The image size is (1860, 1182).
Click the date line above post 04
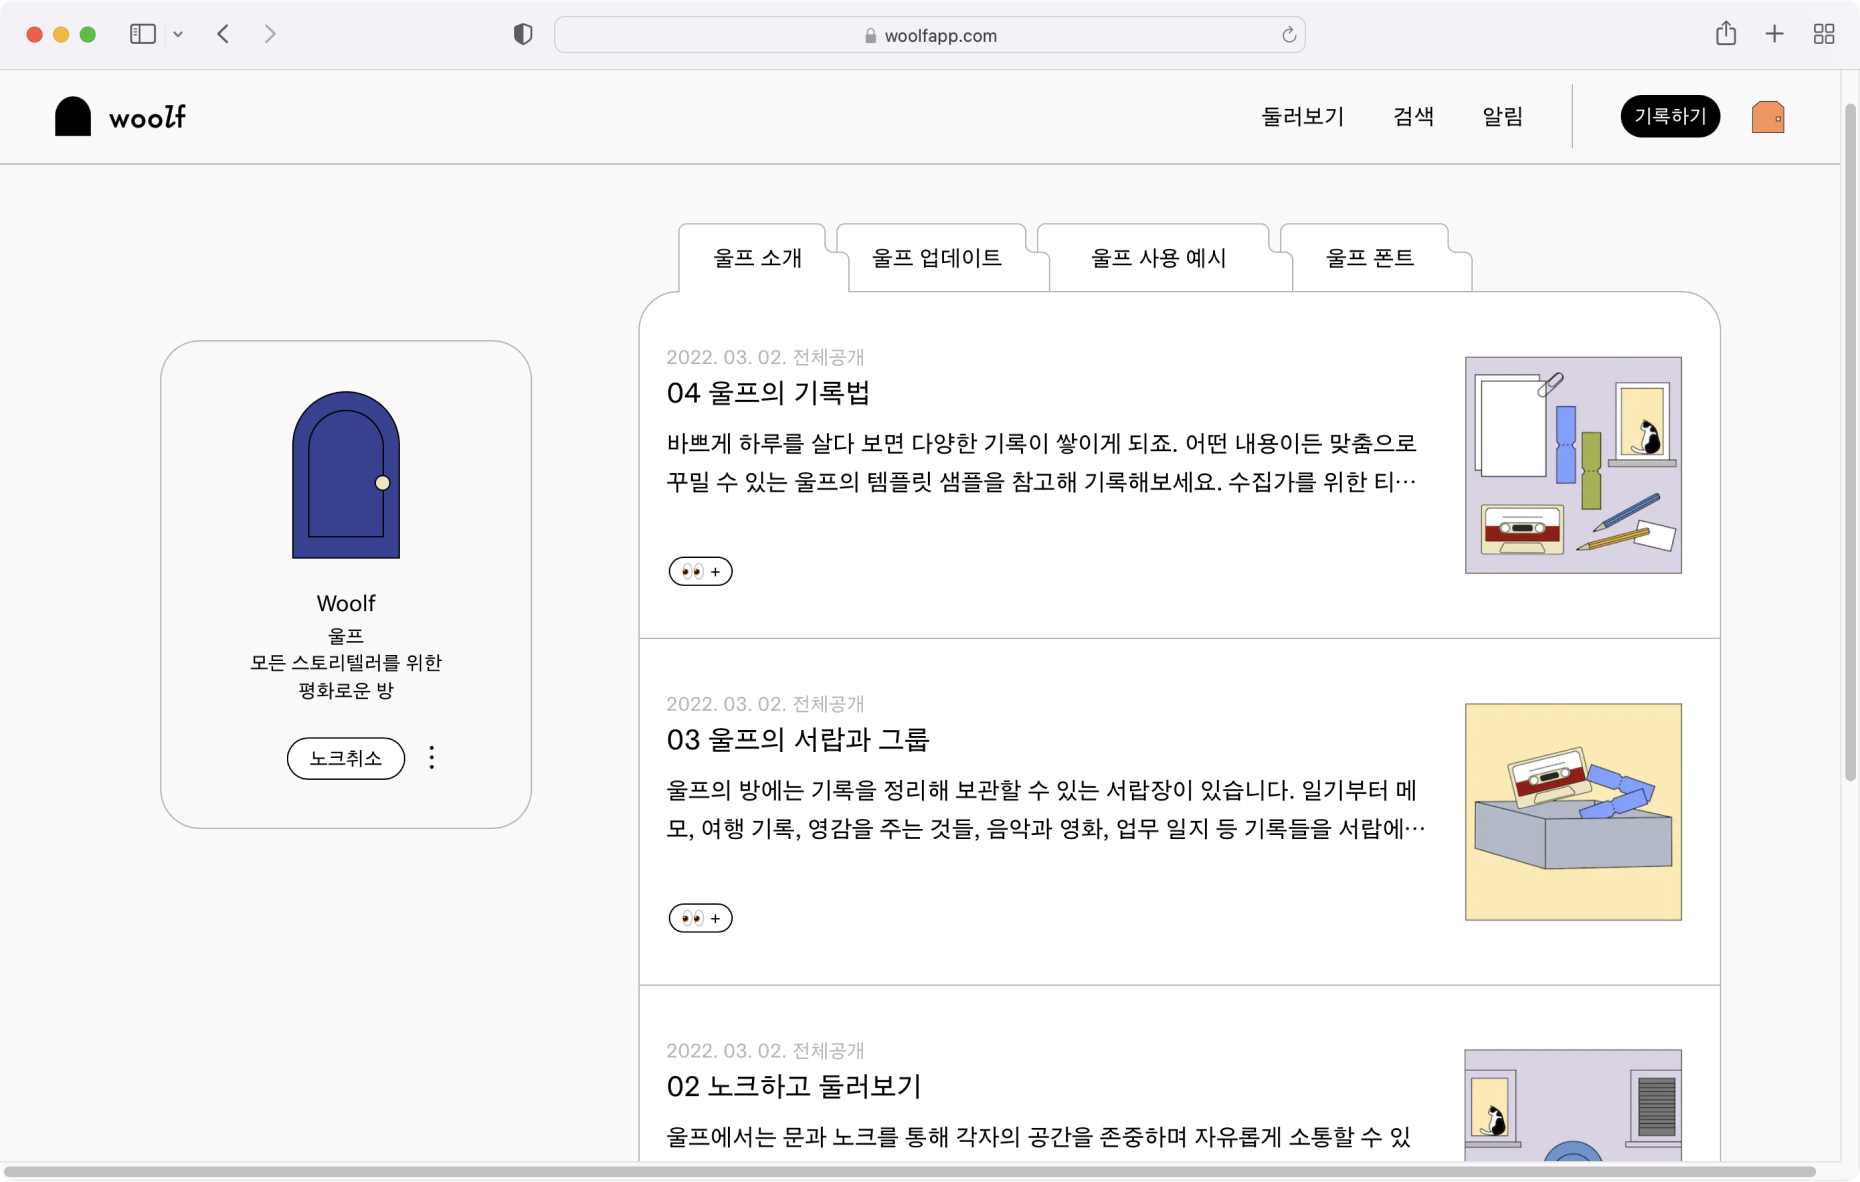[765, 357]
